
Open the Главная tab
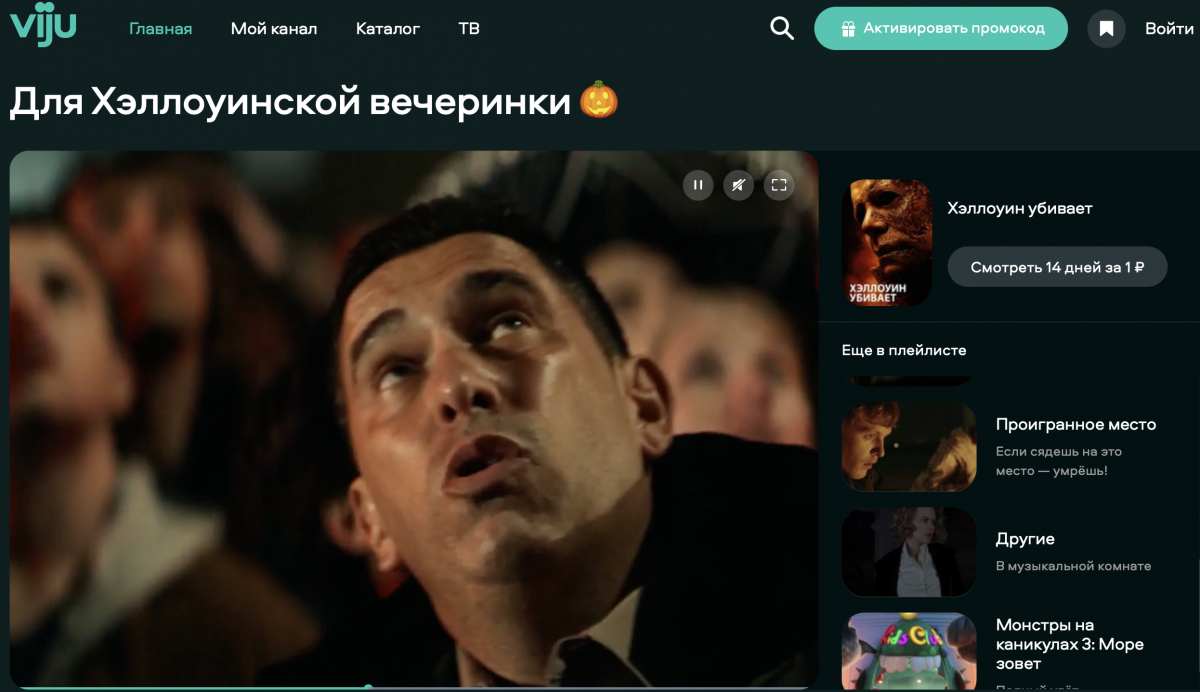point(160,29)
